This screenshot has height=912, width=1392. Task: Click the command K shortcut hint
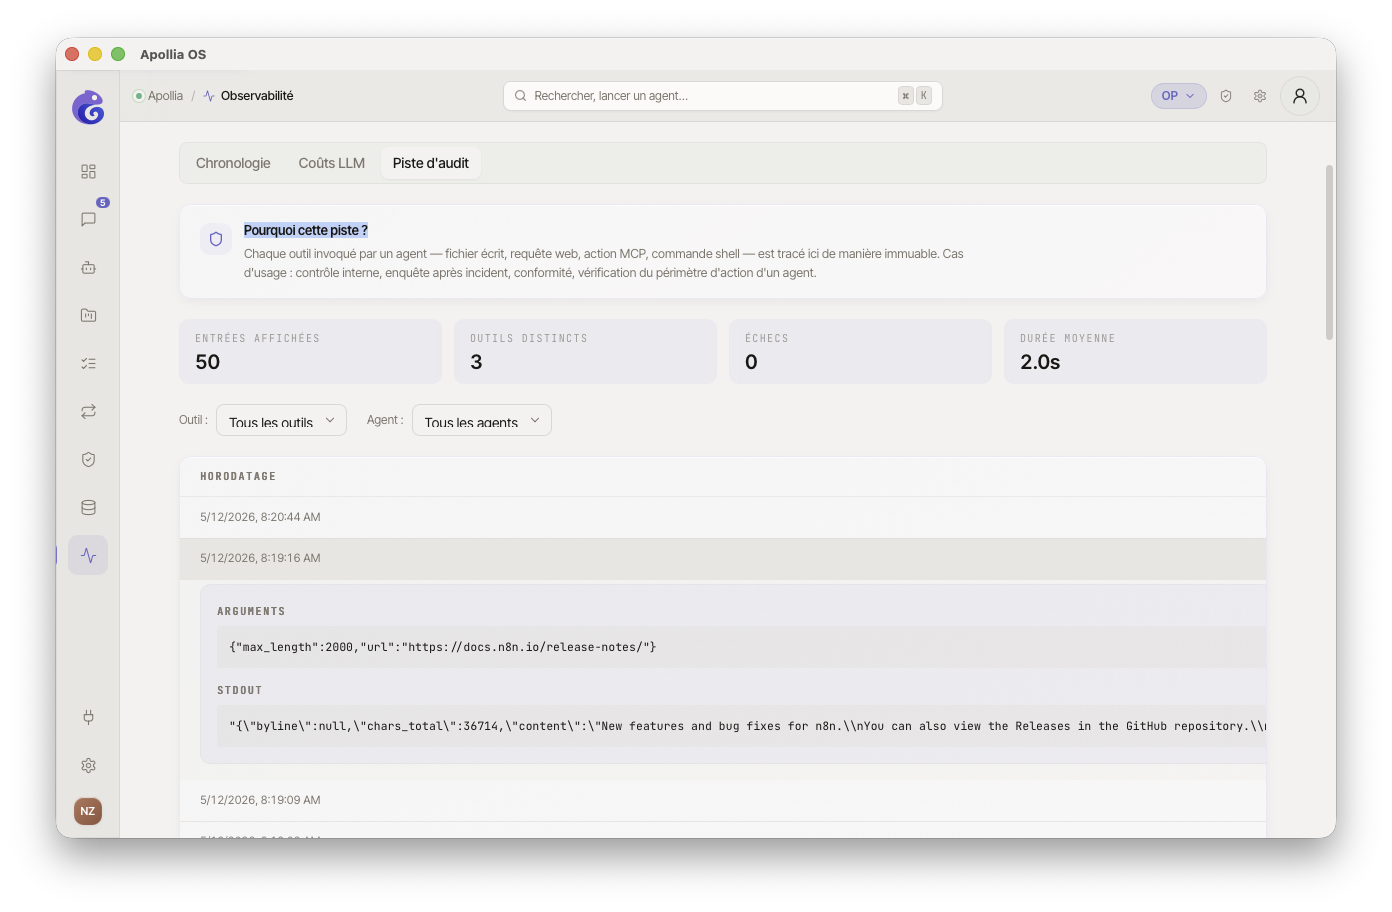click(x=915, y=96)
